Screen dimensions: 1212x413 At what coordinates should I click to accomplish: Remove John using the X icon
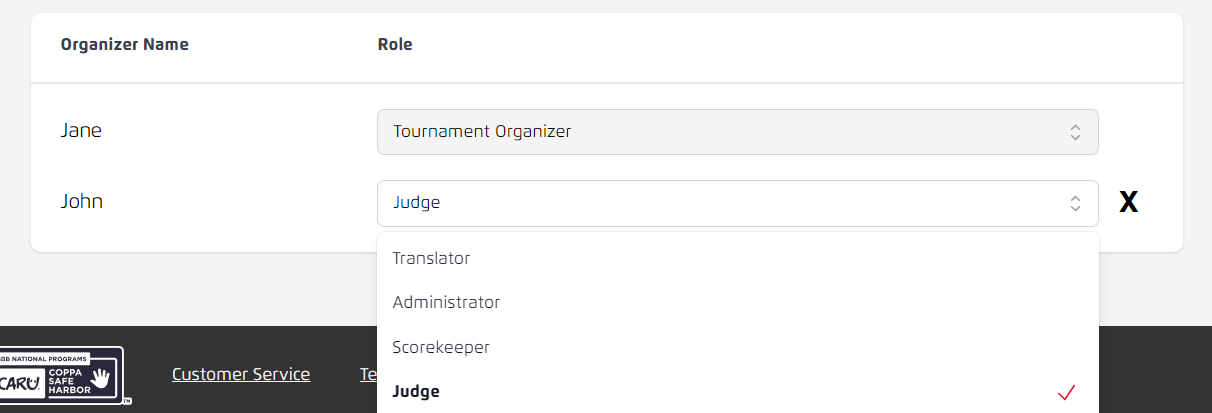tap(1128, 203)
